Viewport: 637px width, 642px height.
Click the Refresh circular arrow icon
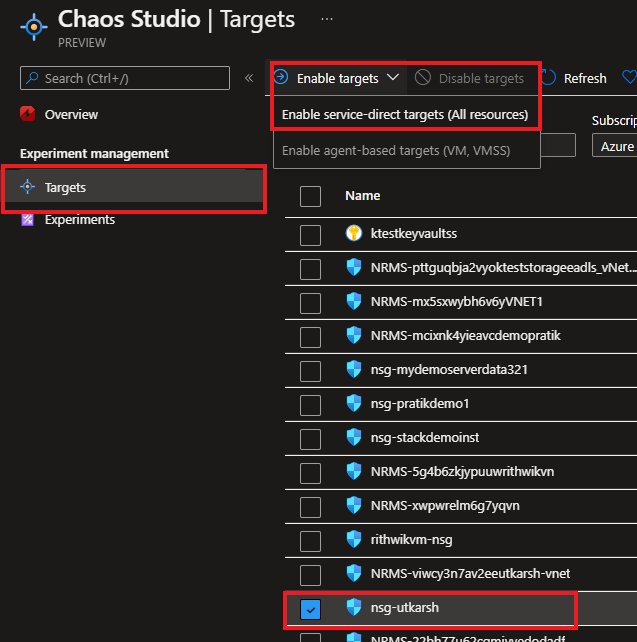pyautogui.click(x=549, y=77)
